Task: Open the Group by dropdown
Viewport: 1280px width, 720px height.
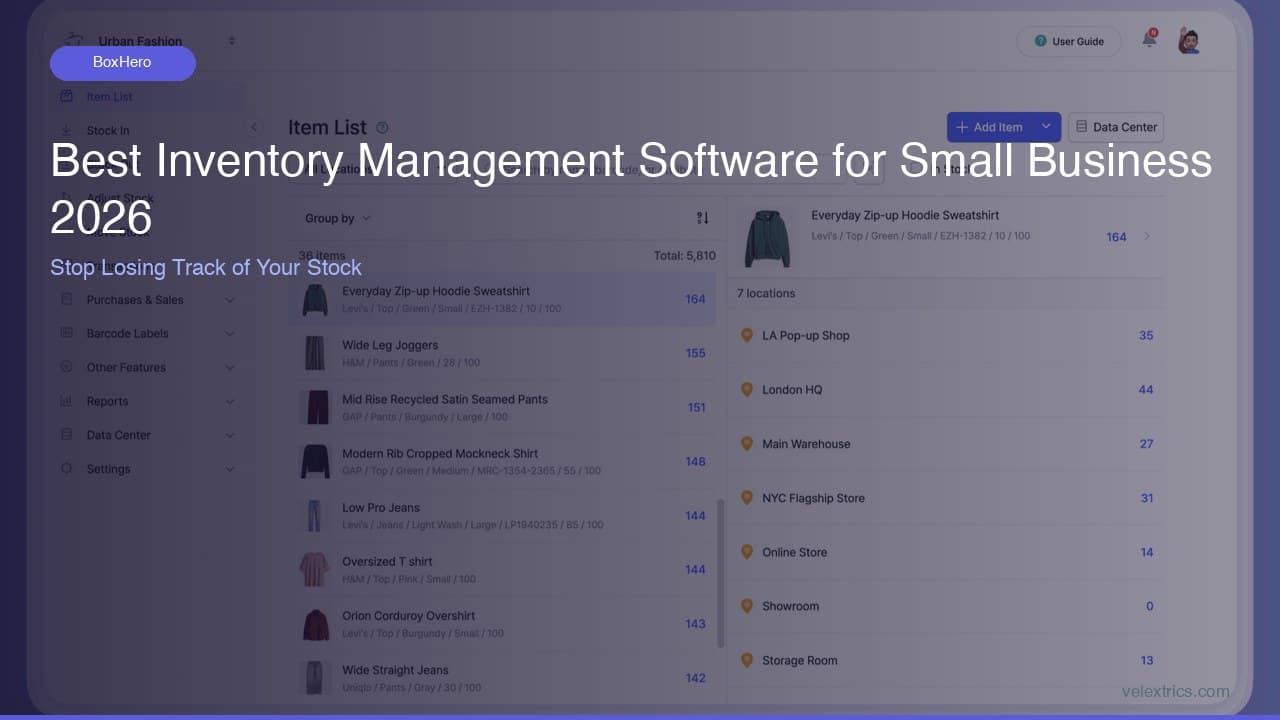Action: point(337,218)
